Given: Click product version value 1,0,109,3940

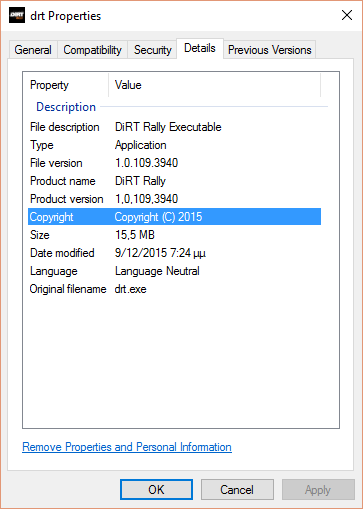Looking at the screenshot, I should click(146, 199).
